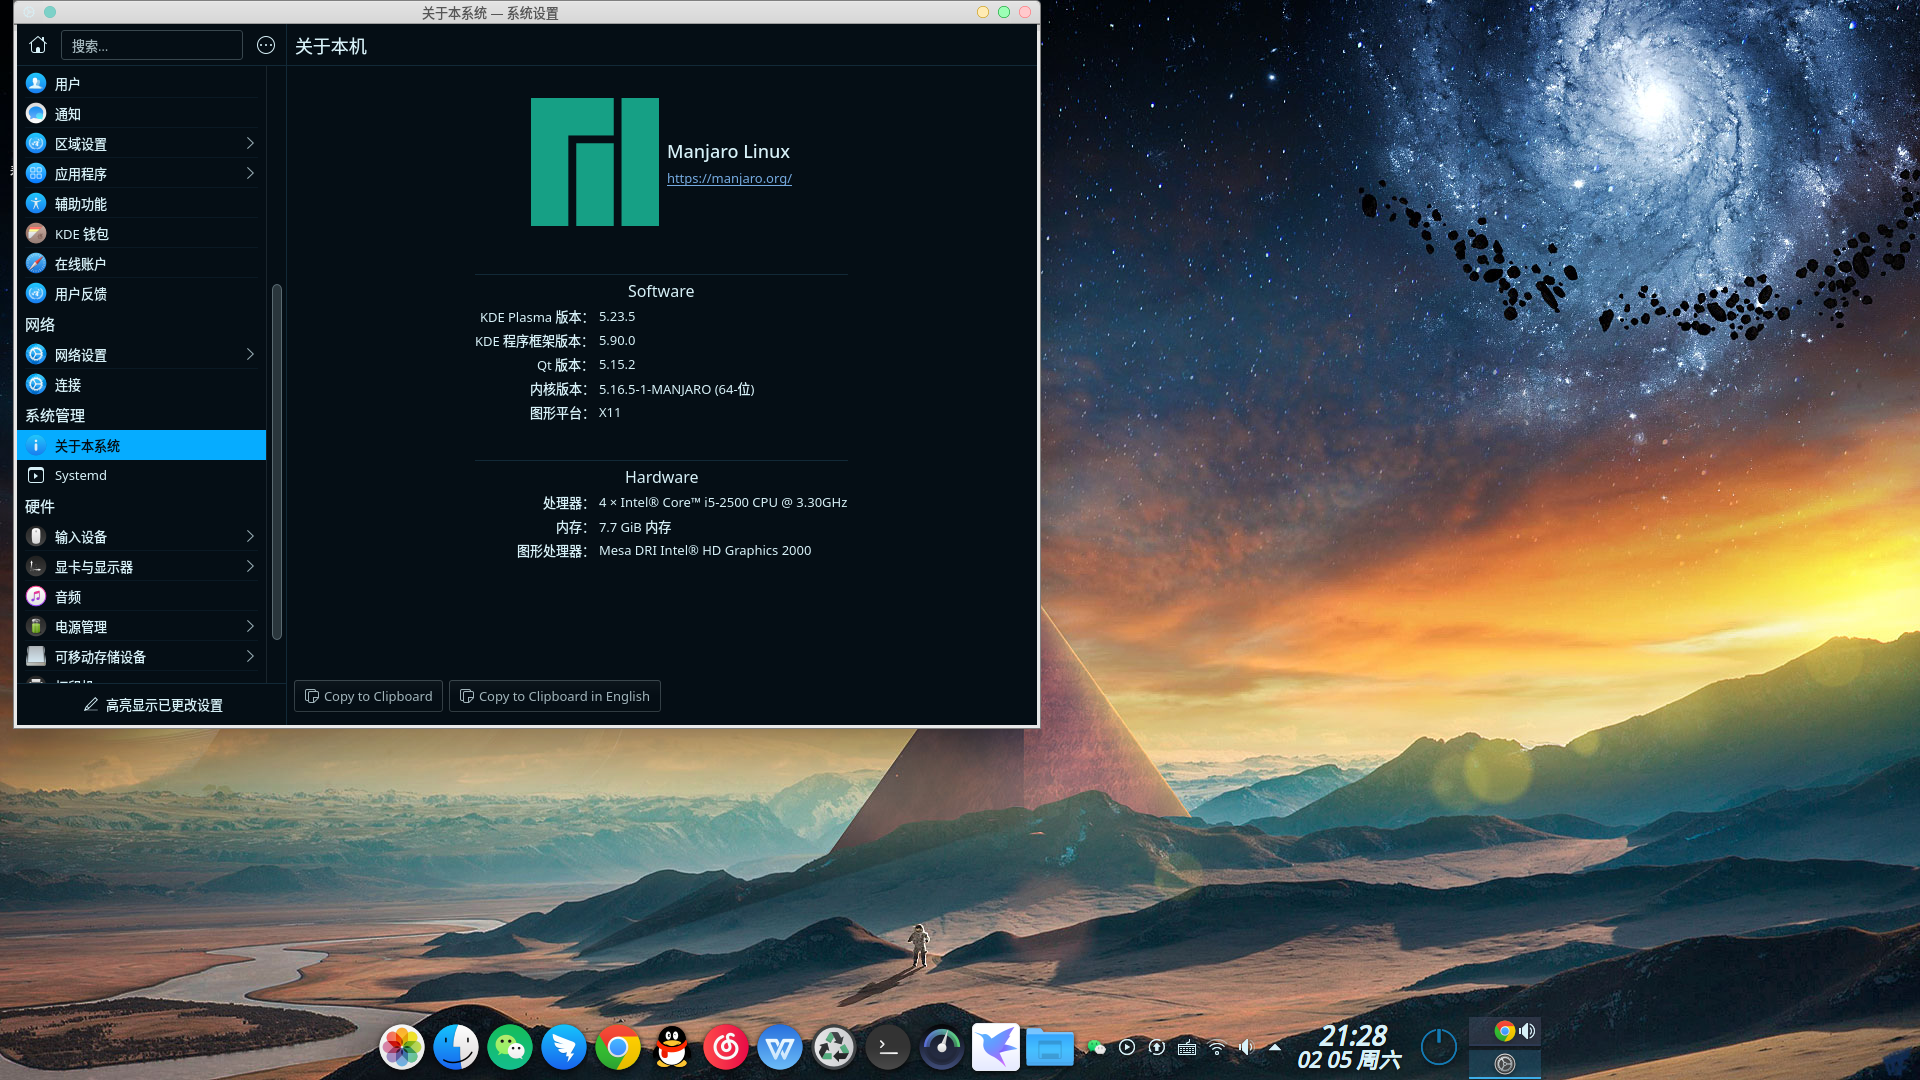Launch WeChat from the dock
Image resolution: width=1920 pixels, height=1080 pixels.
(510, 1047)
